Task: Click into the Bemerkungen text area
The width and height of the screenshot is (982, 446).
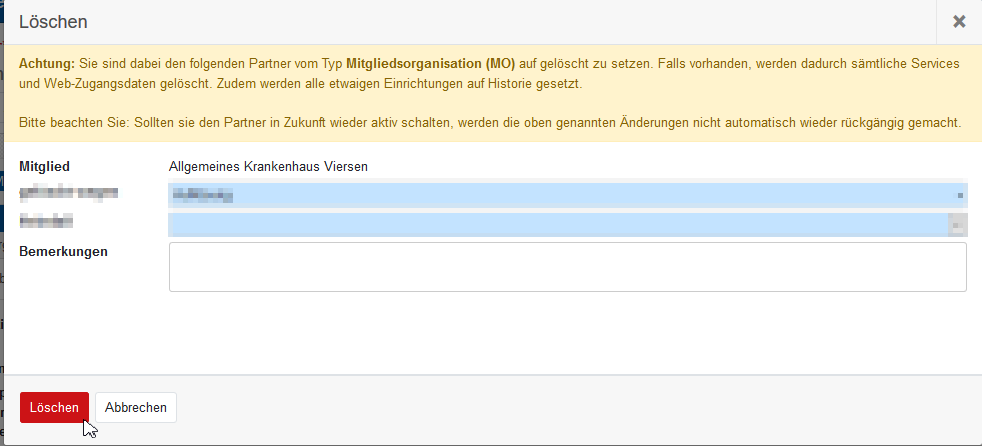Action: 567,267
